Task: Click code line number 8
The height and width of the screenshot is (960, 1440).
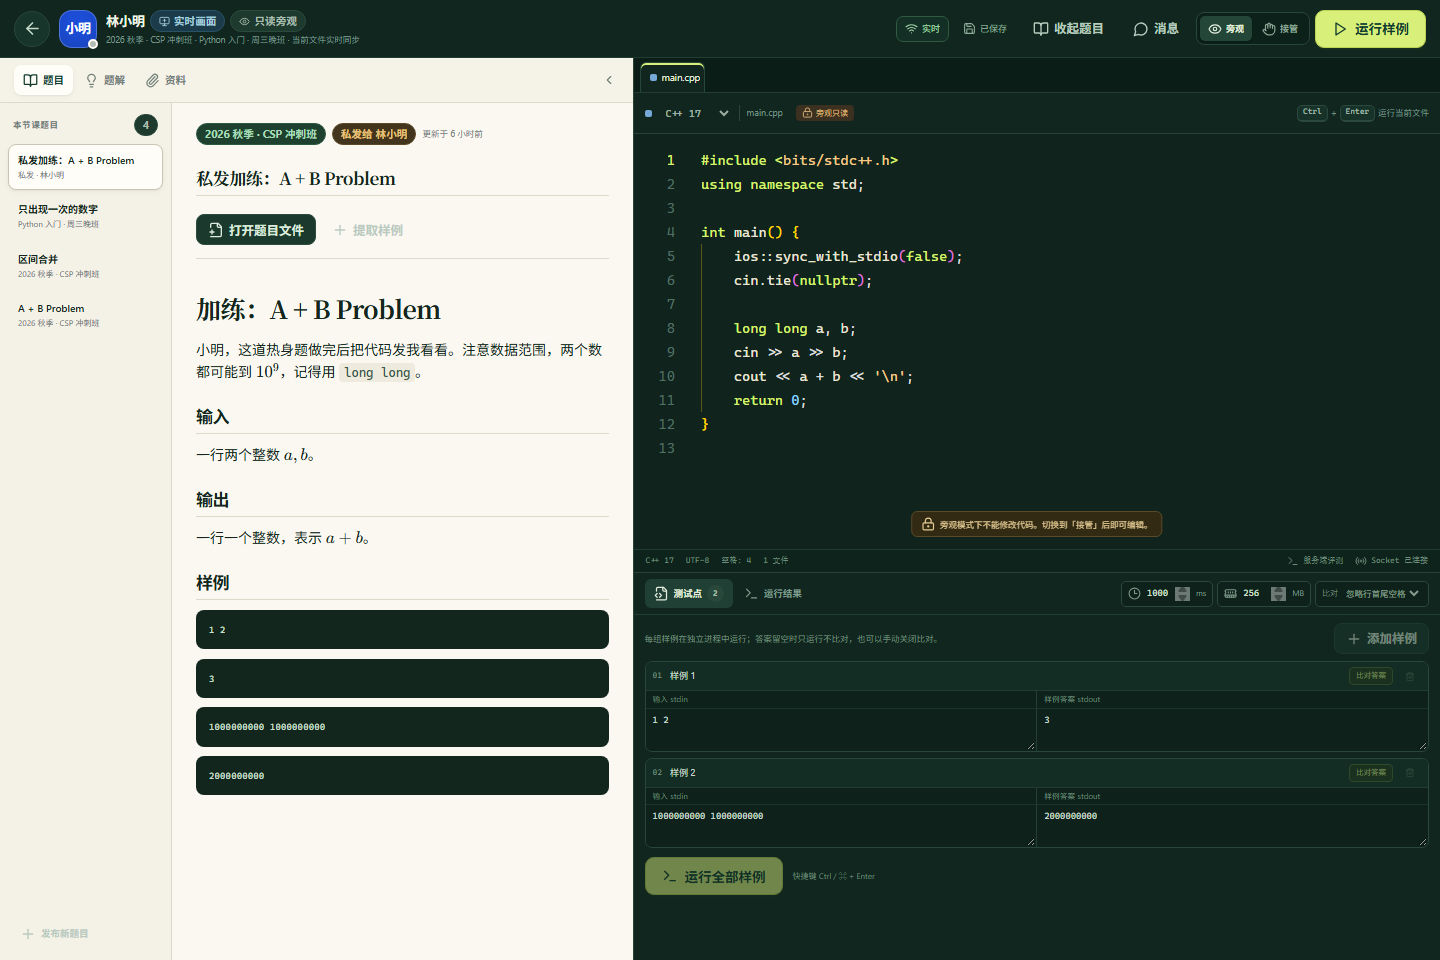Action: [671, 328]
